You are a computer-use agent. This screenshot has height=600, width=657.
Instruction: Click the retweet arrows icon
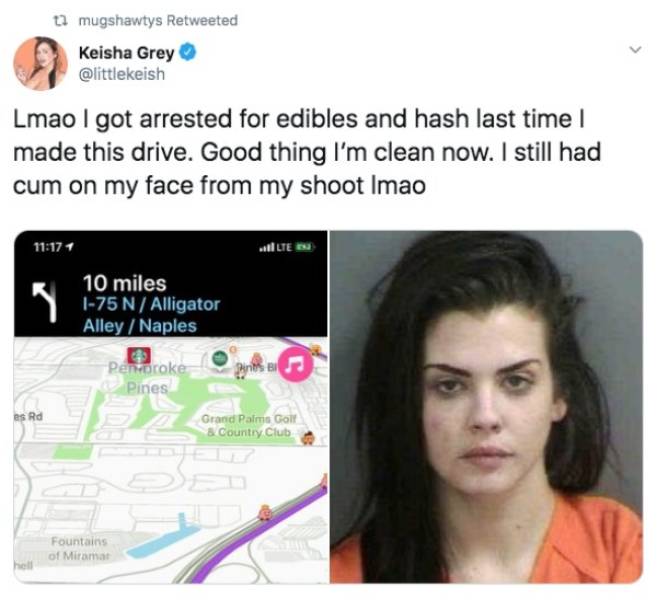coord(62,20)
